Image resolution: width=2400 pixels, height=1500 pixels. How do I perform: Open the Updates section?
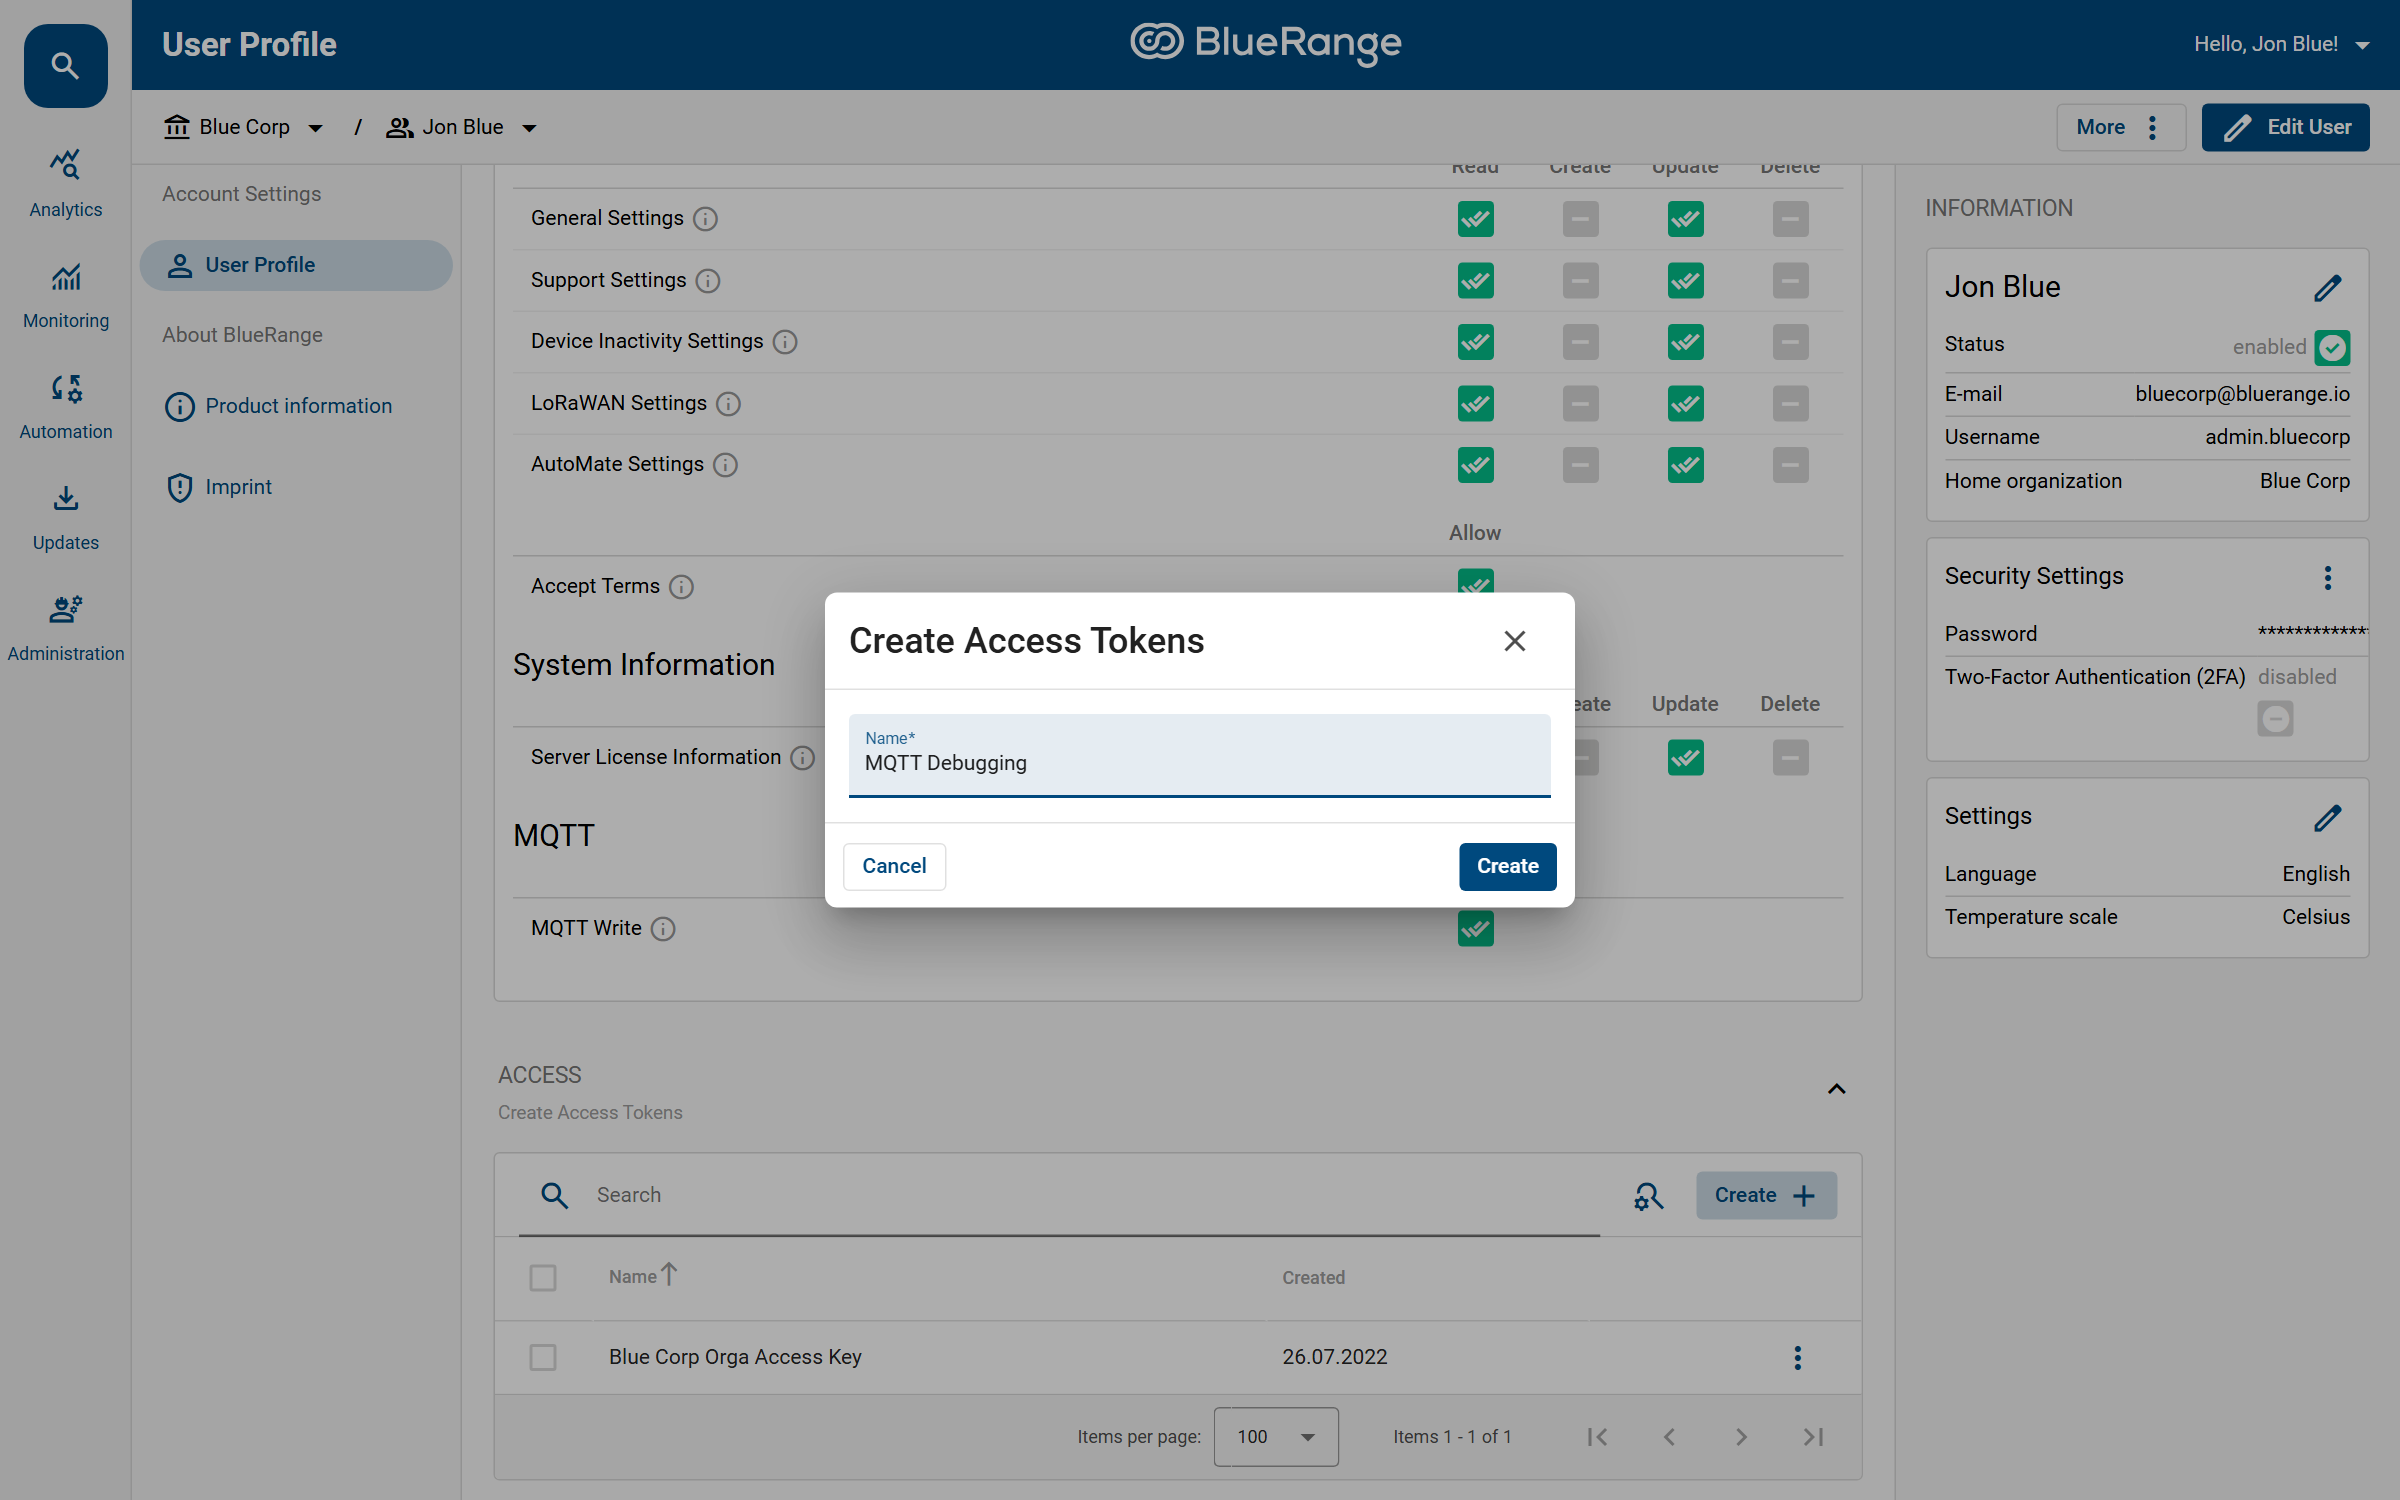point(66,517)
